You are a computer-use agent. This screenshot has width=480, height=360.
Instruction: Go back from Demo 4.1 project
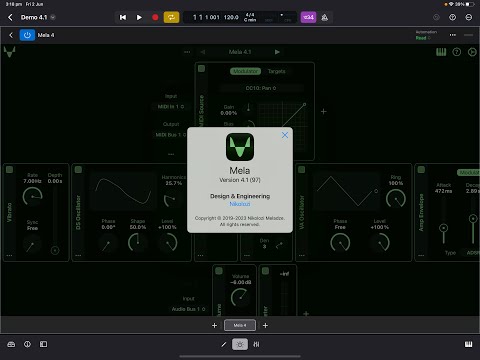click(x=10, y=17)
